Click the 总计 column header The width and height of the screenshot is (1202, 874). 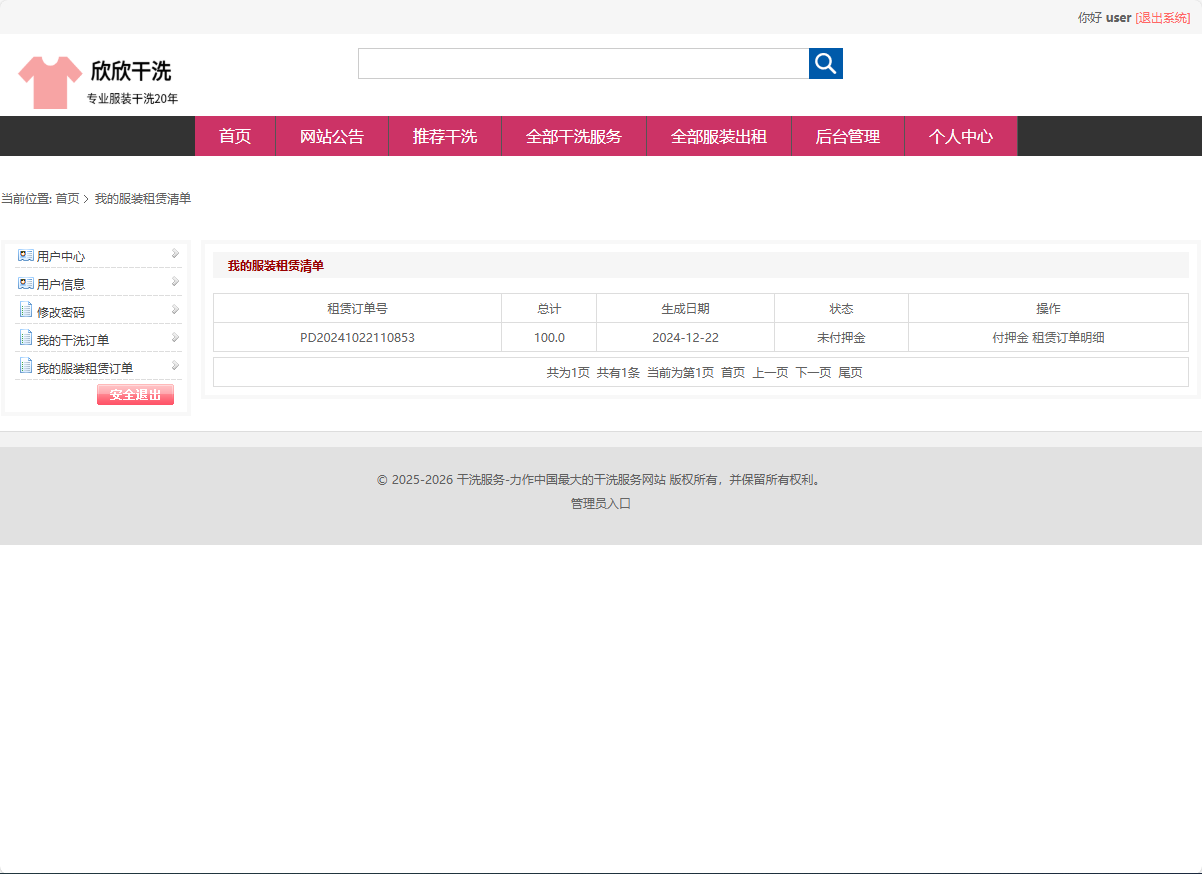[x=549, y=309]
